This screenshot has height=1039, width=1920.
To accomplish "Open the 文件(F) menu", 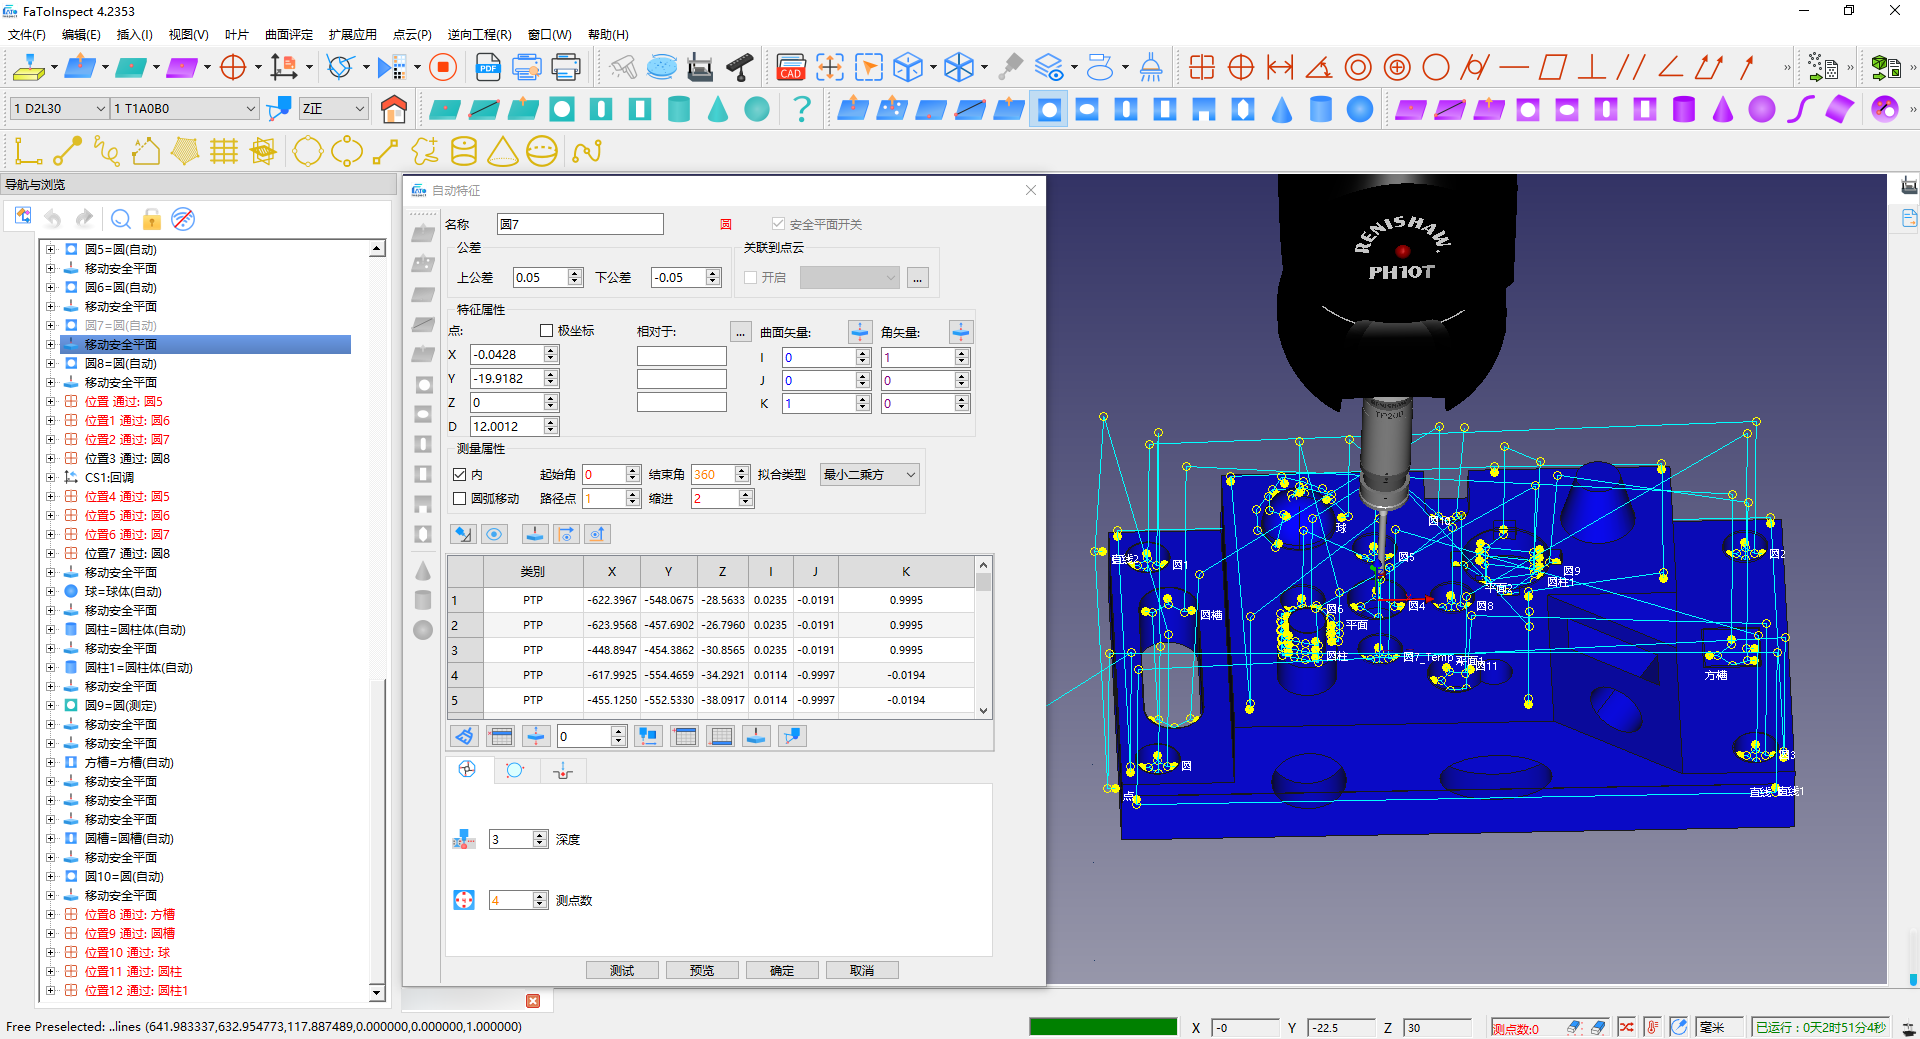I will [27, 34].
